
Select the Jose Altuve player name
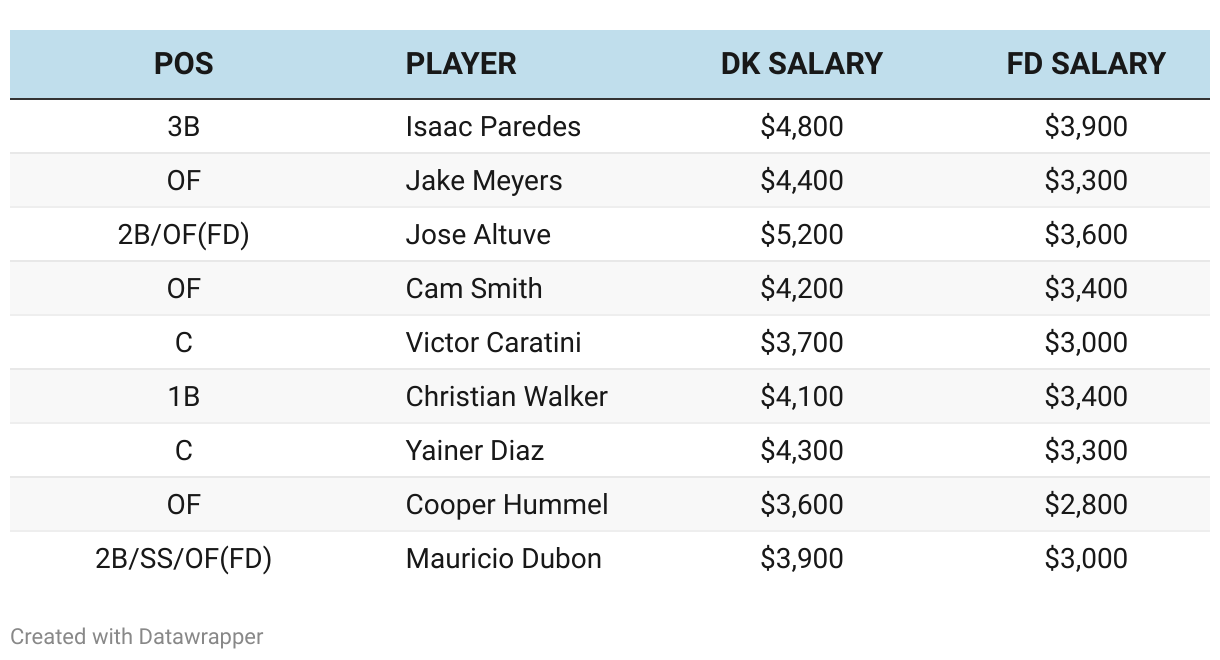click(478, 235)
